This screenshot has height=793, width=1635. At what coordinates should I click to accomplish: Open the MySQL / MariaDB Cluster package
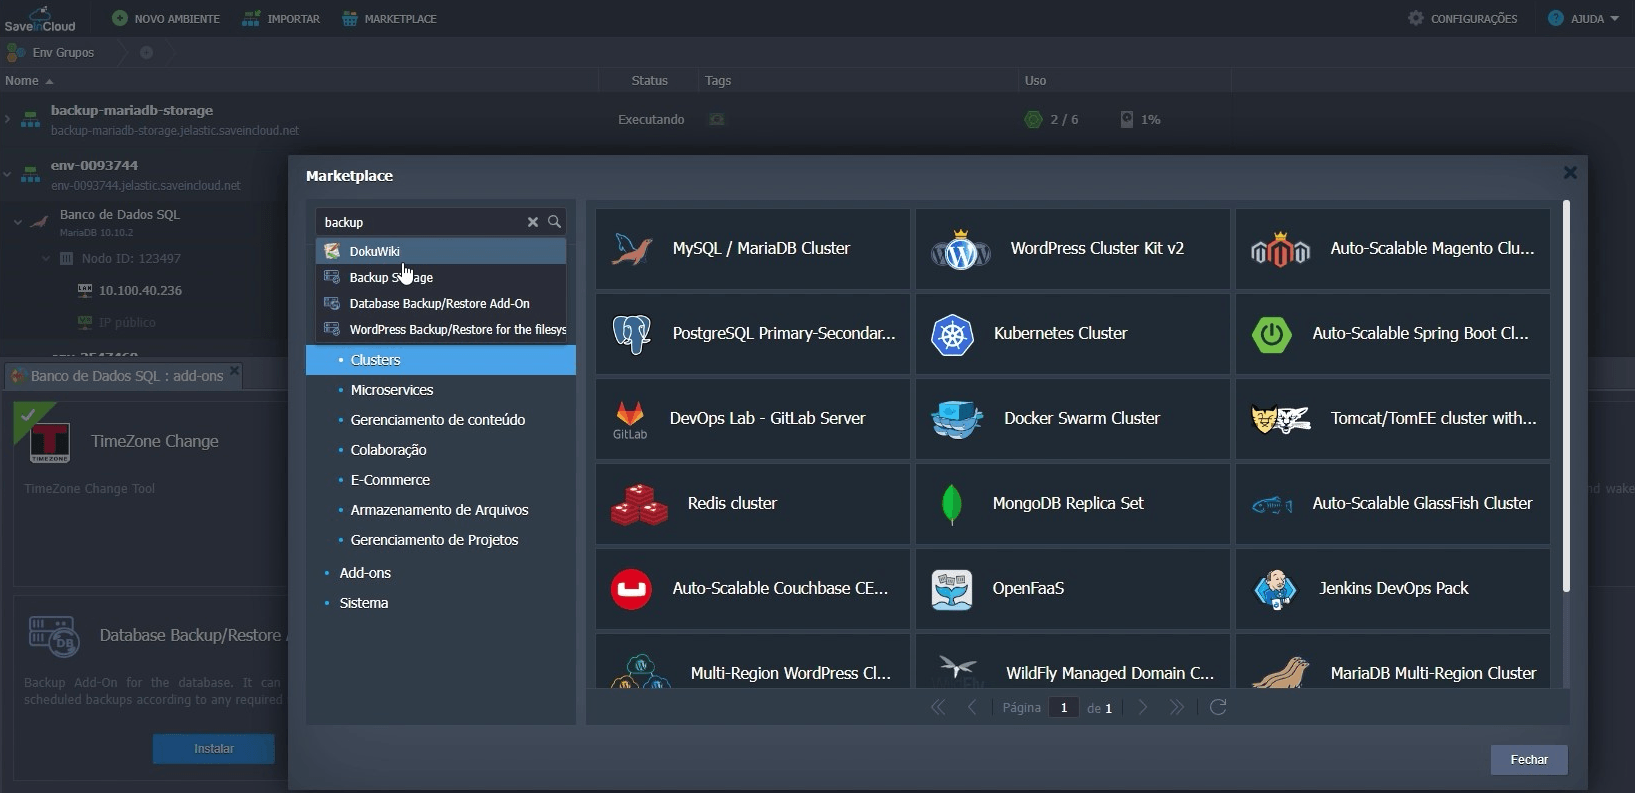point(752,249)
